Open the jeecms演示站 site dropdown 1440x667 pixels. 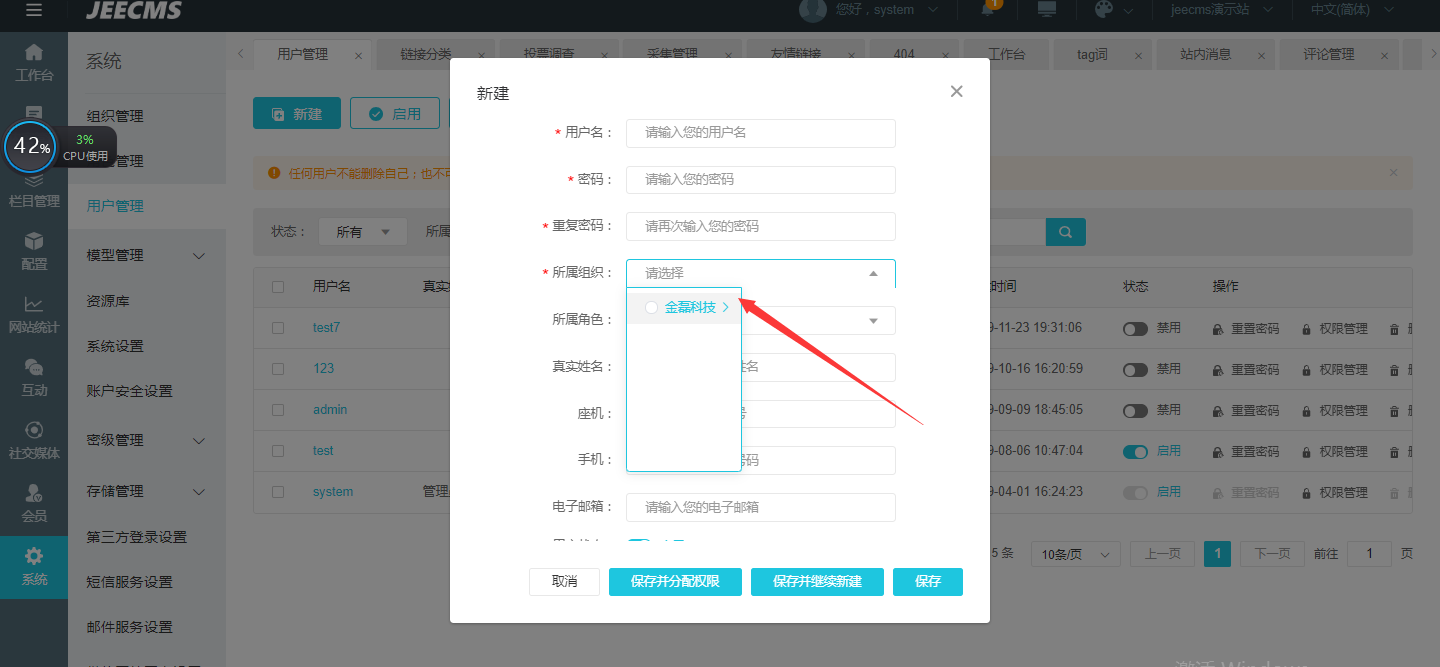[1223, 9]
